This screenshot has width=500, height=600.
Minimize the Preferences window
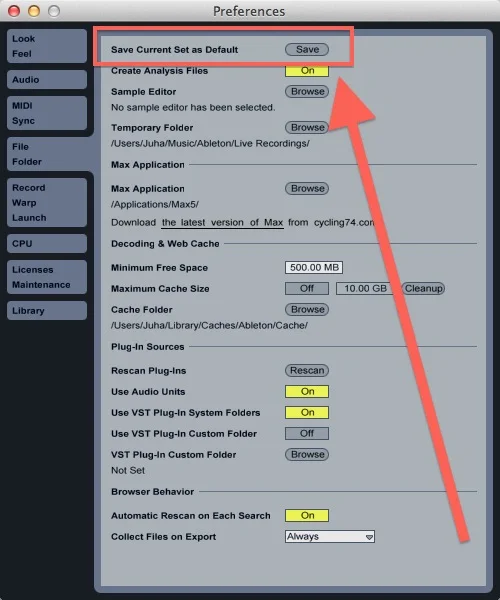34,11
